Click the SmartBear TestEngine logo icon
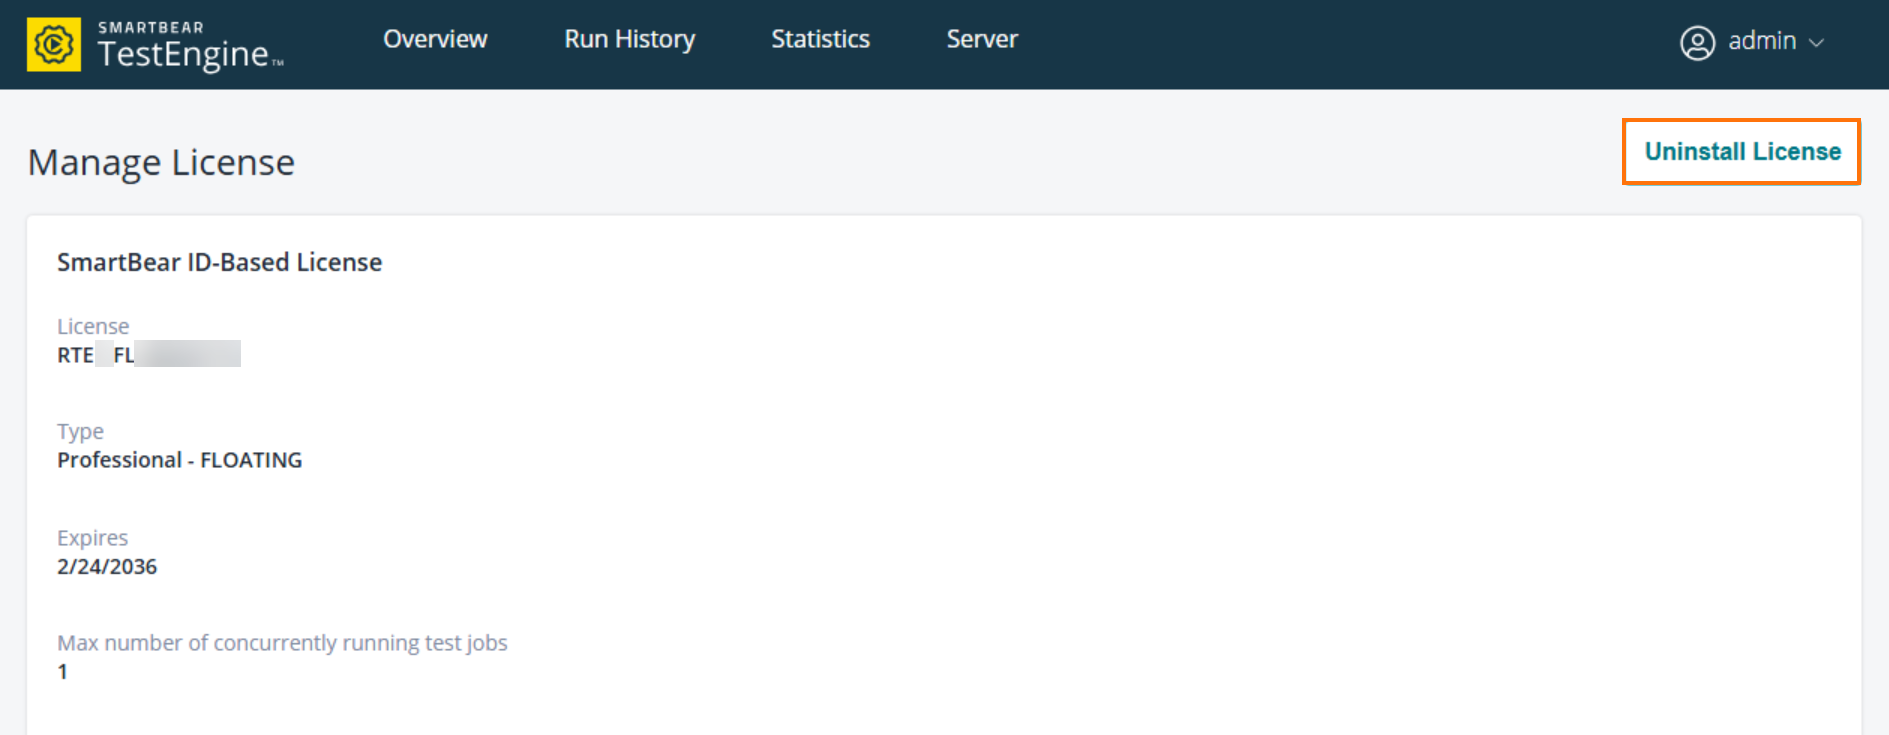1889x735 pixels. [x=54, y=44]
